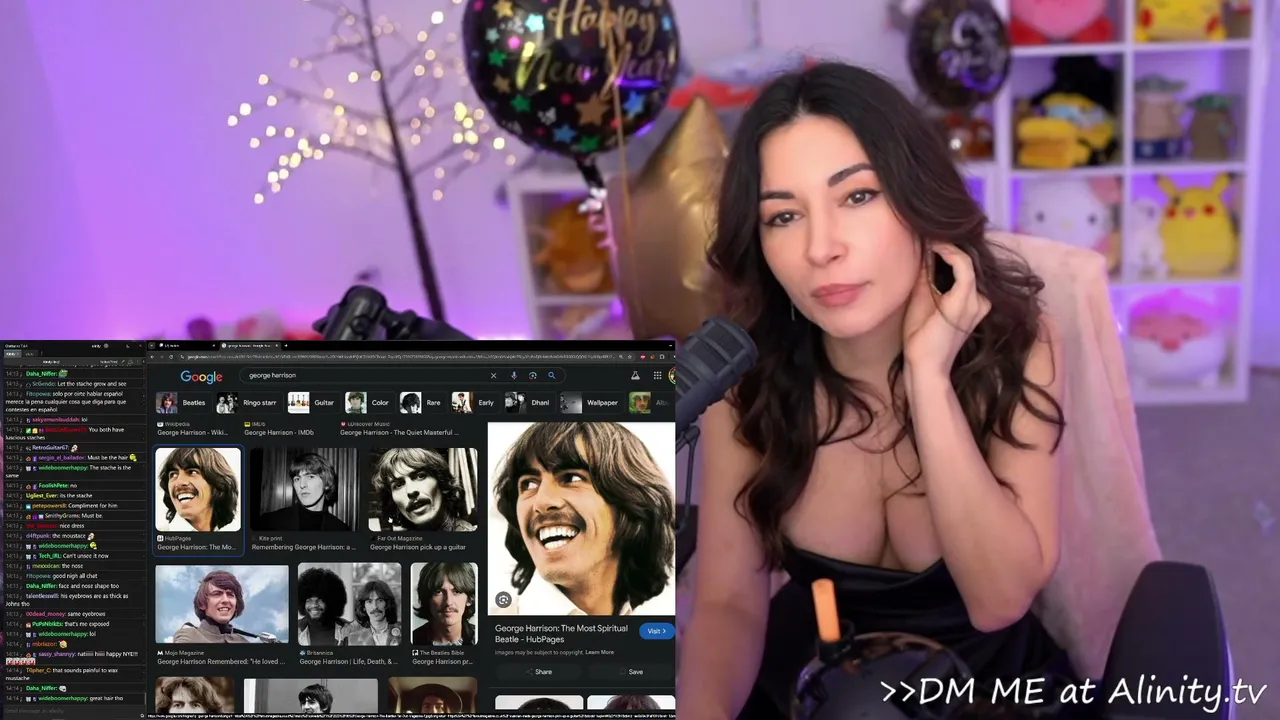Viewport: 1280px width, 720px height.
Task: Open Google Lens image search
Action: pos(532,376)
